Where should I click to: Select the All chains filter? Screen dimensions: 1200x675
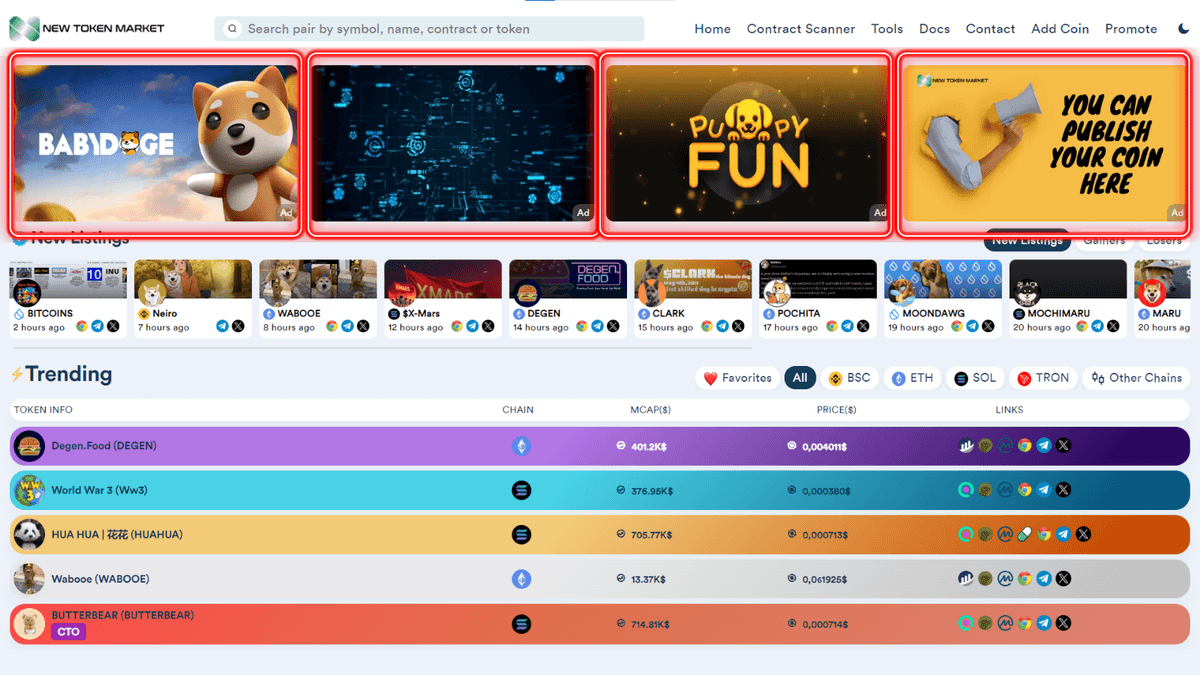[800, 378]
